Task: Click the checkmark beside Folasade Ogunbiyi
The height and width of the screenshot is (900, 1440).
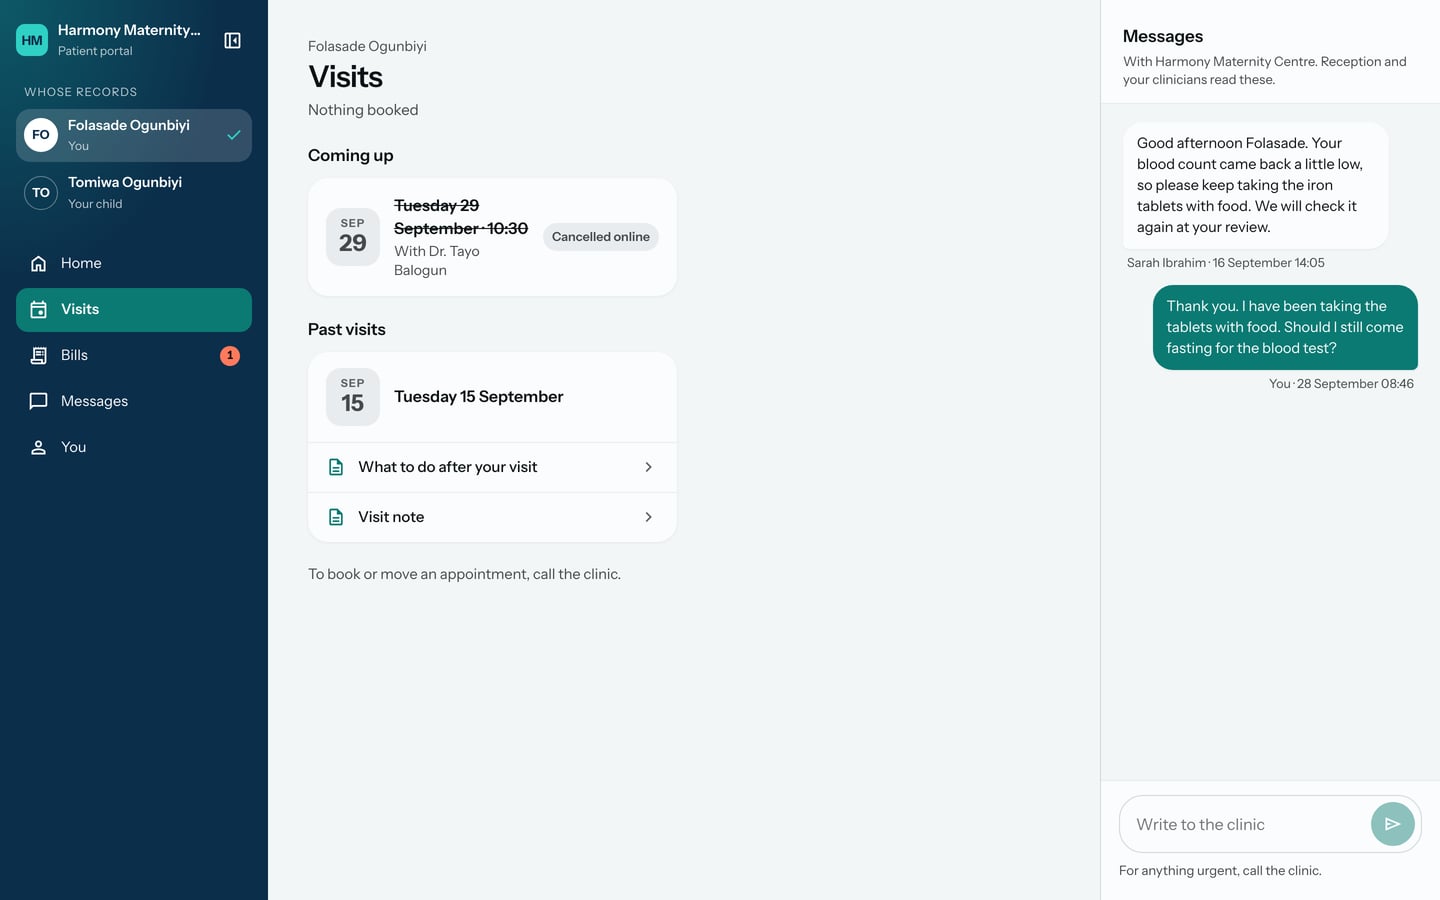Action: (233, 135)
